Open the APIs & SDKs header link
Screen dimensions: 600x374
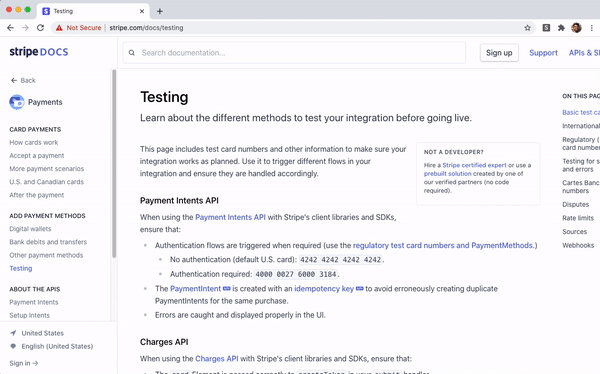[584, 53]
